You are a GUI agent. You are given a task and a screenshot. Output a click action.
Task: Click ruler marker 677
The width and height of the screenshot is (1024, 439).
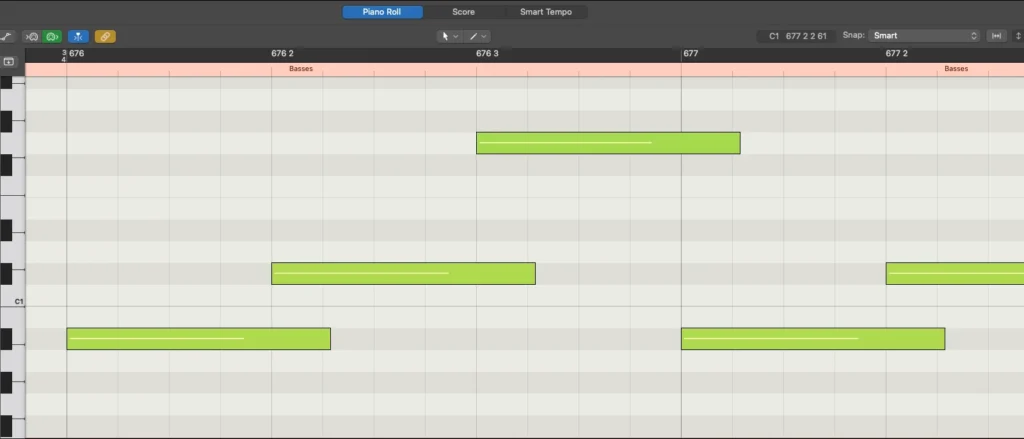[691, 54]
